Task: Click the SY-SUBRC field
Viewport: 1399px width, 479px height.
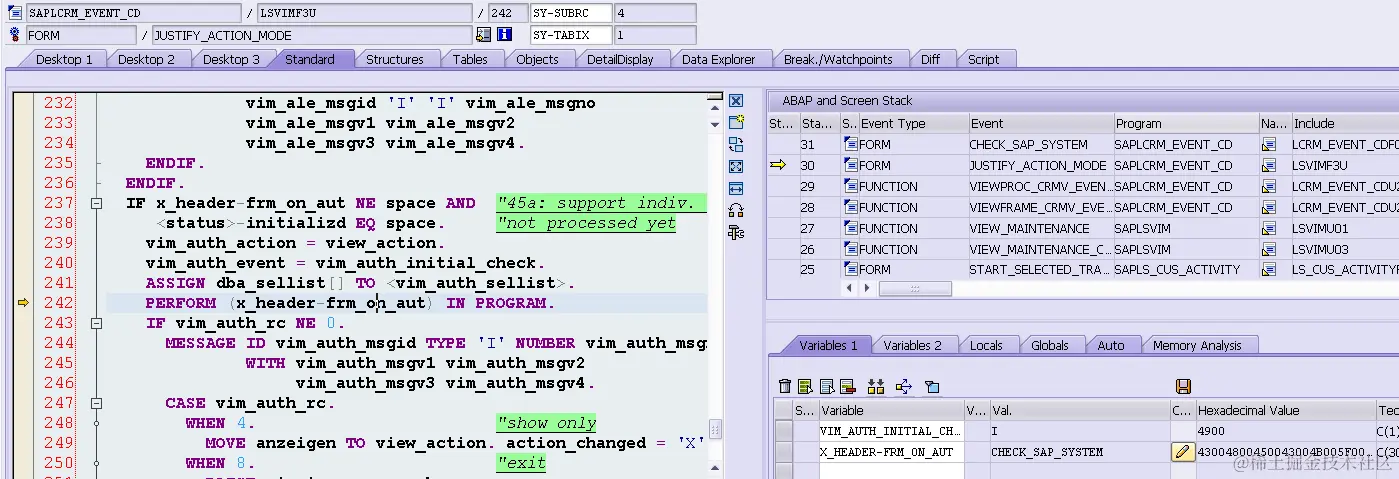Action: pyautogui.click(x=570, y=13)
